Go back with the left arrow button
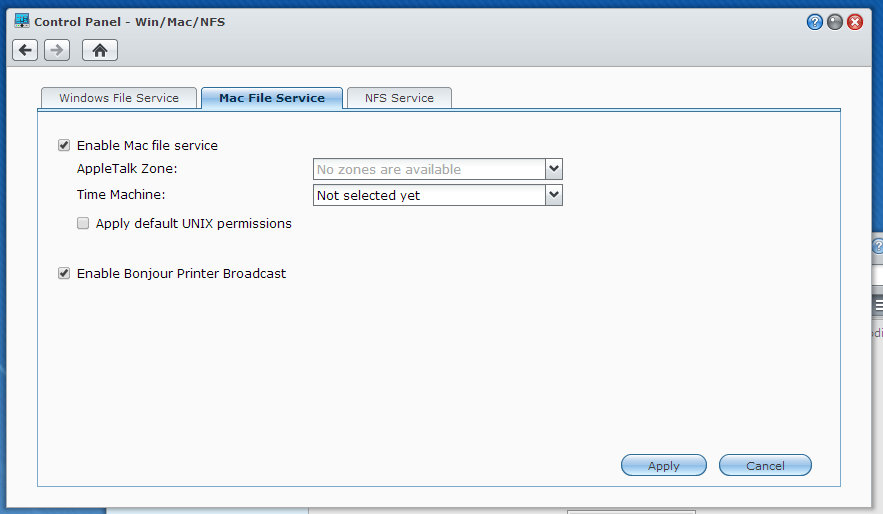The width and height of the screenshot is (883, 514). 25,50
